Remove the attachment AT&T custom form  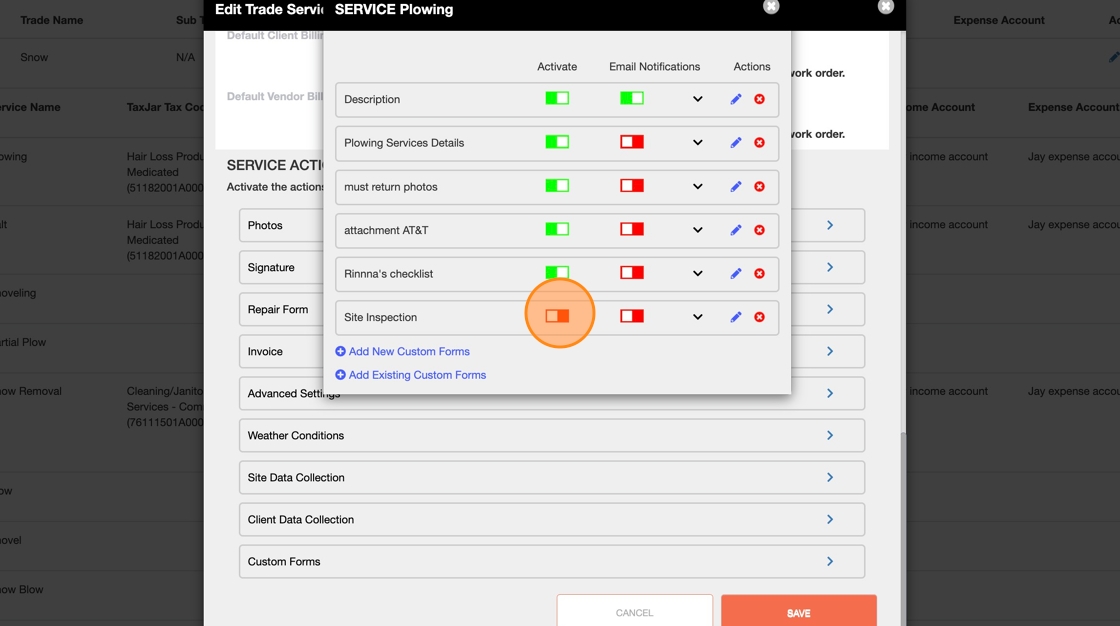click(759, 230)
